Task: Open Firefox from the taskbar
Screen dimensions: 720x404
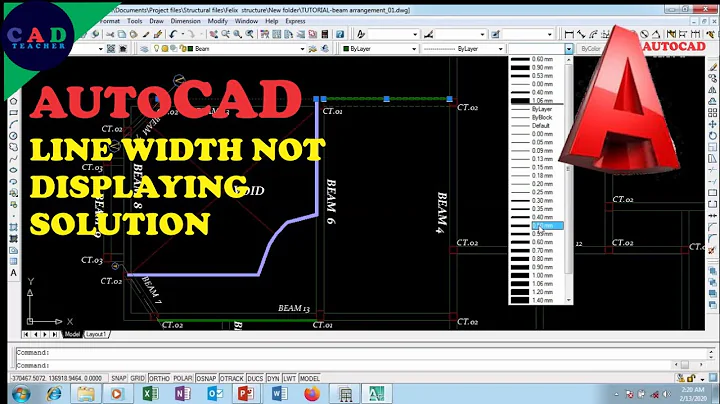Action: pyautogui.click(x=312, y=394)
